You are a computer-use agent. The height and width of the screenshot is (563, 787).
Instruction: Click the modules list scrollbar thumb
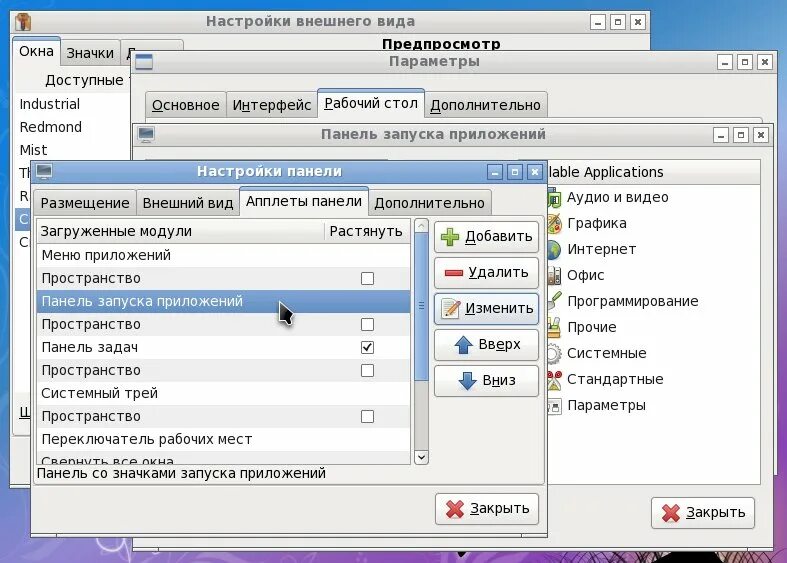tap(422, 306)
